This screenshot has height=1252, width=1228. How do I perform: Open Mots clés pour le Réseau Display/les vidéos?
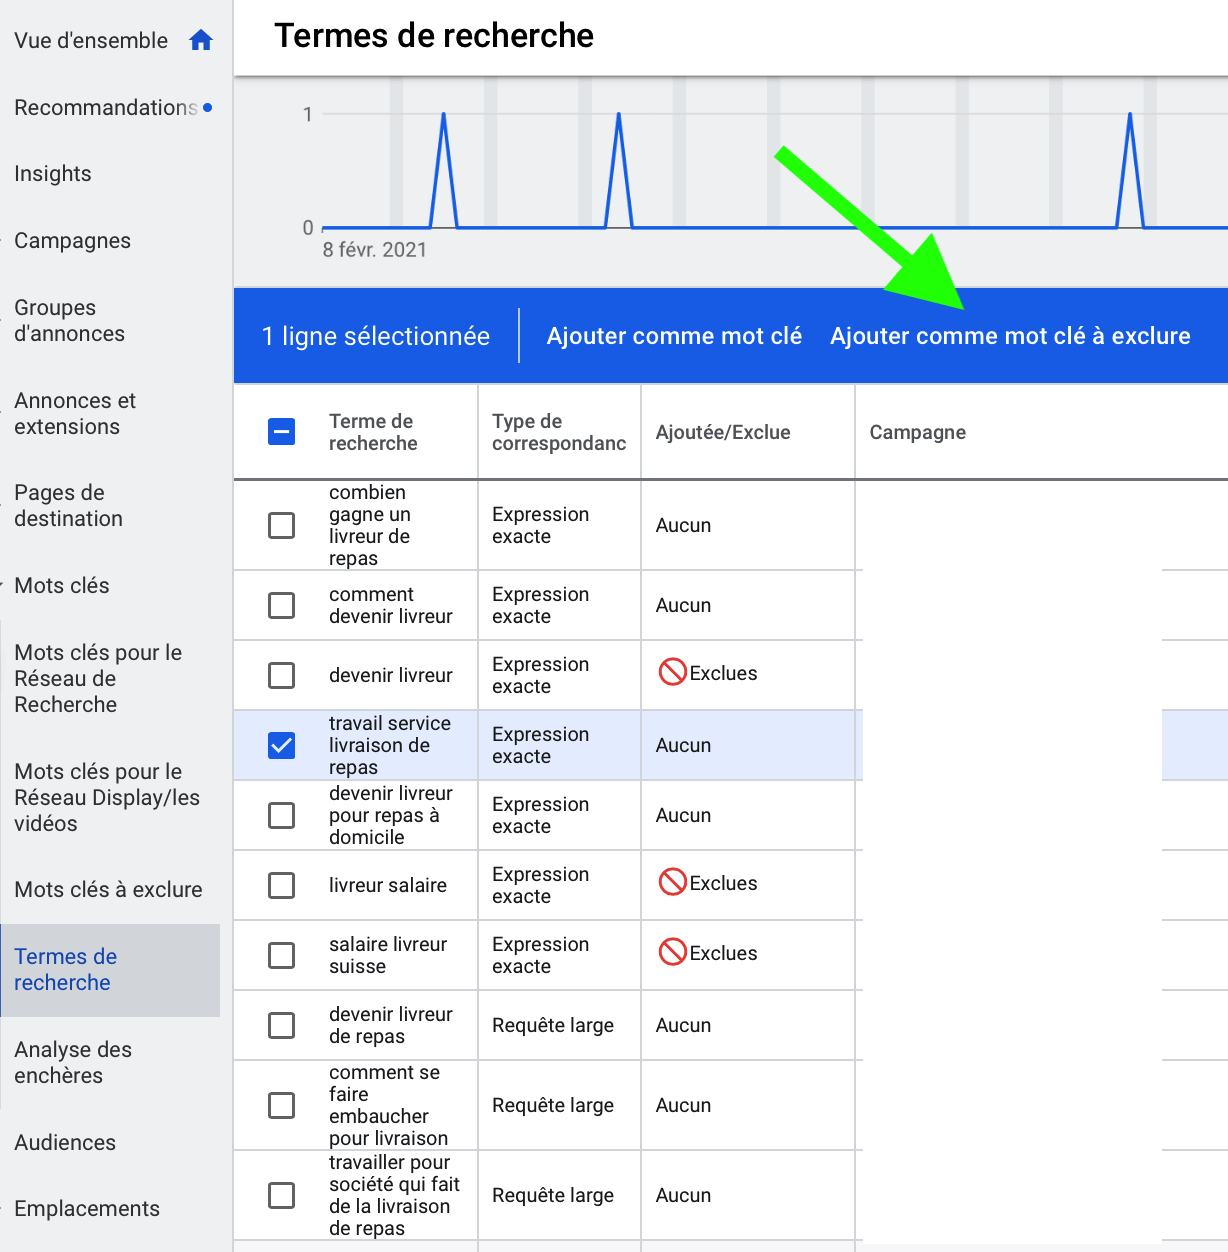107,797
